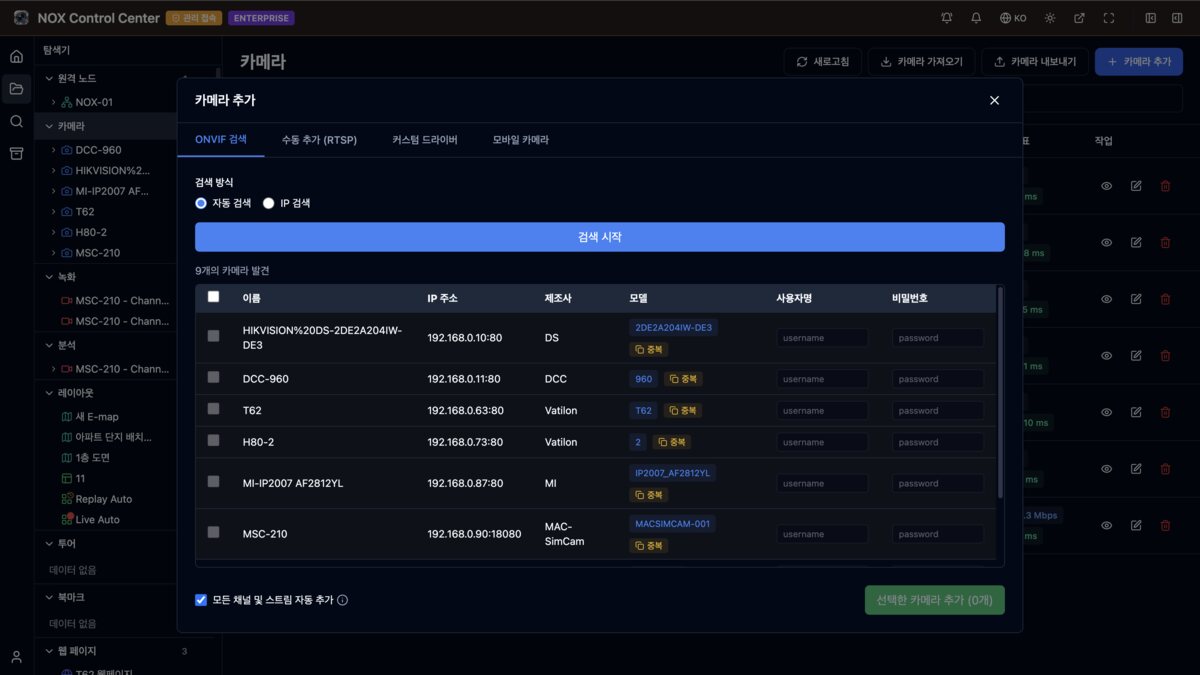Viewport: 1200px width, 675px height.
Task: Check the HIKVISION%20DS-2DE2A204IW-DE3 row checkbox
Action: coord(213,336)
